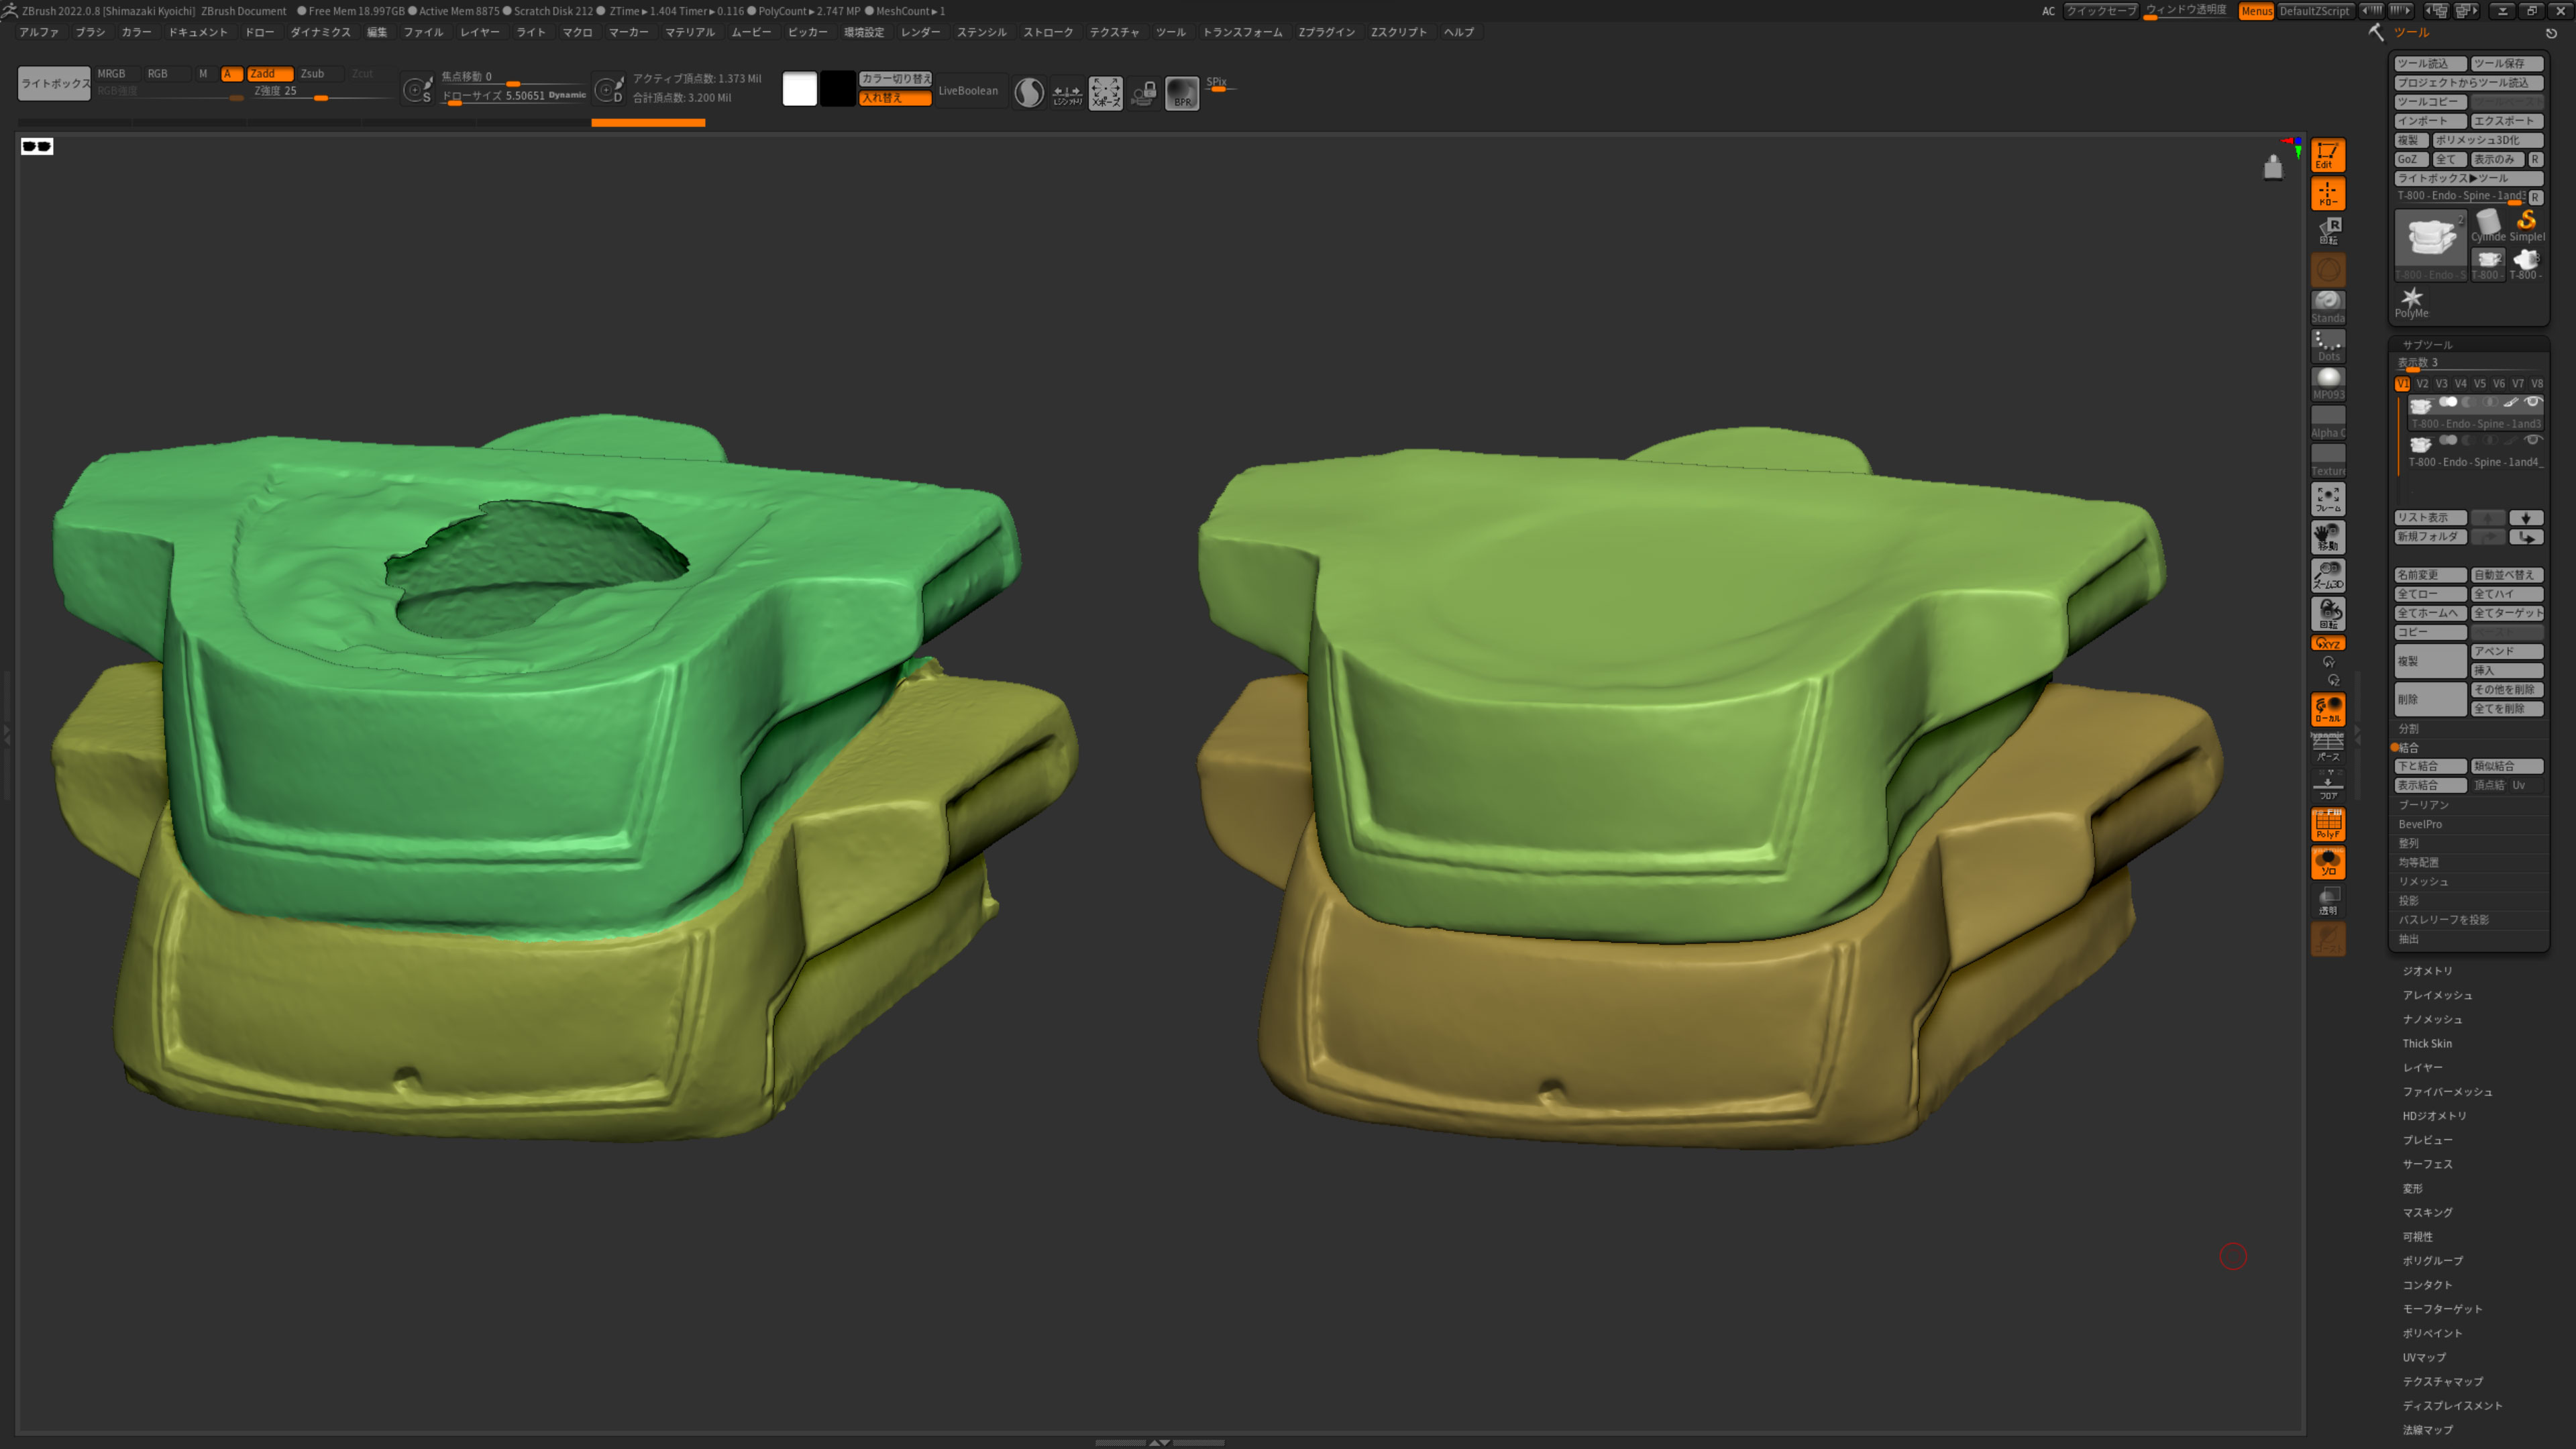
Task: Click the sculptris-style S sphere icon
Action: 1029,93
